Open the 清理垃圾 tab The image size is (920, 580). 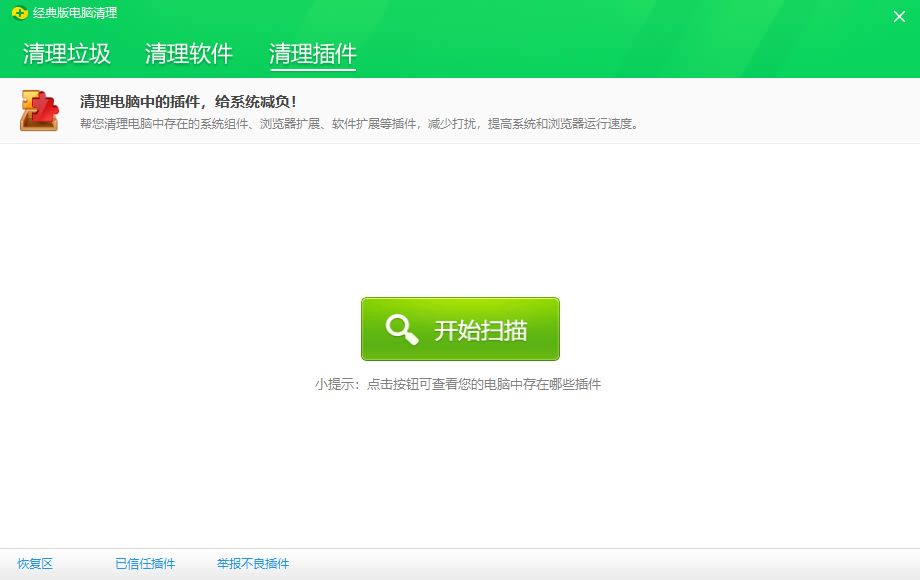pyautogui.click(x=70, y=52)
